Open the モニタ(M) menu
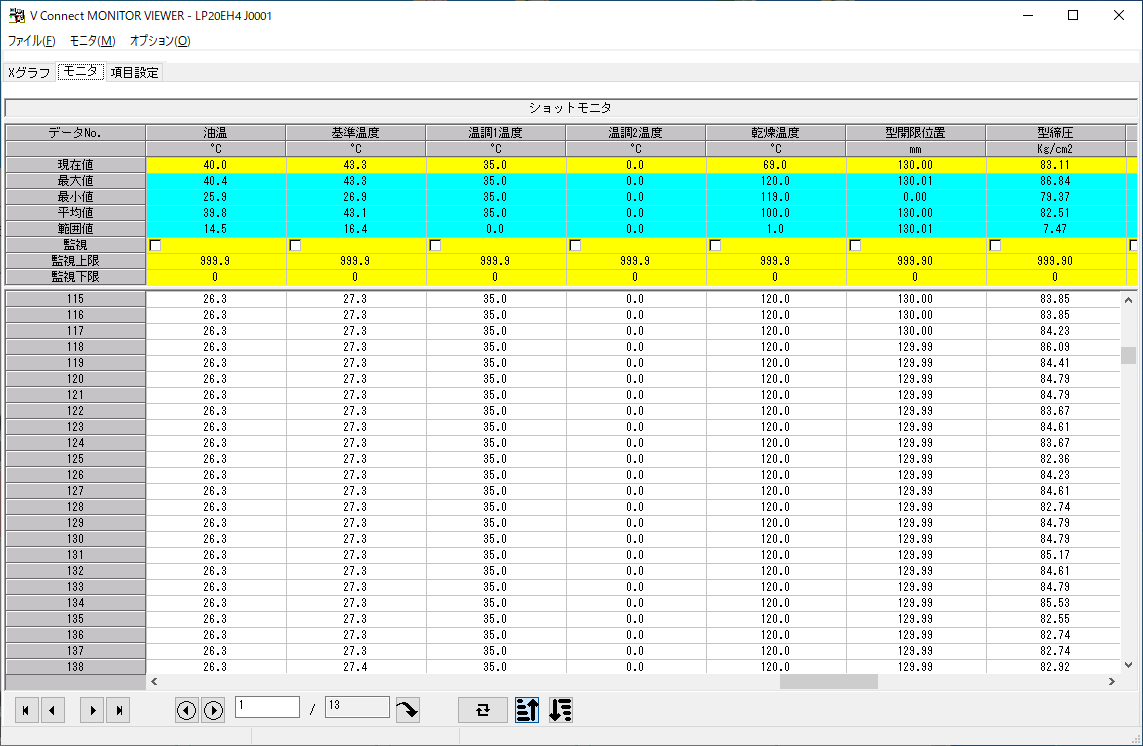The image size is (1143, 746). click(92, 41)
